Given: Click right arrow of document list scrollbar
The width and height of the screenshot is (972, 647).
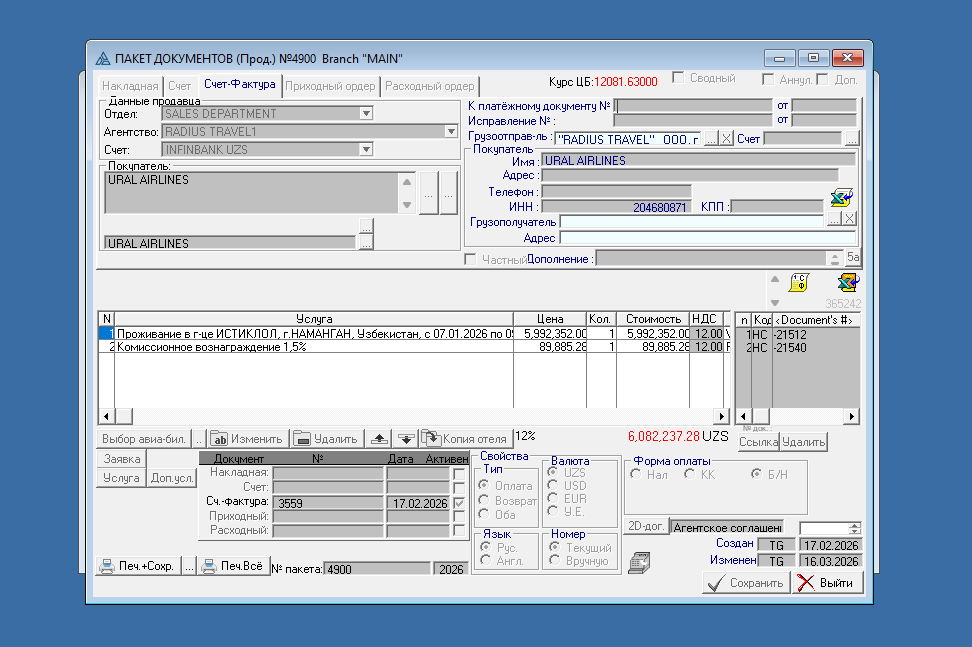Looking at the screenshot, I should (x=852, y=416).
